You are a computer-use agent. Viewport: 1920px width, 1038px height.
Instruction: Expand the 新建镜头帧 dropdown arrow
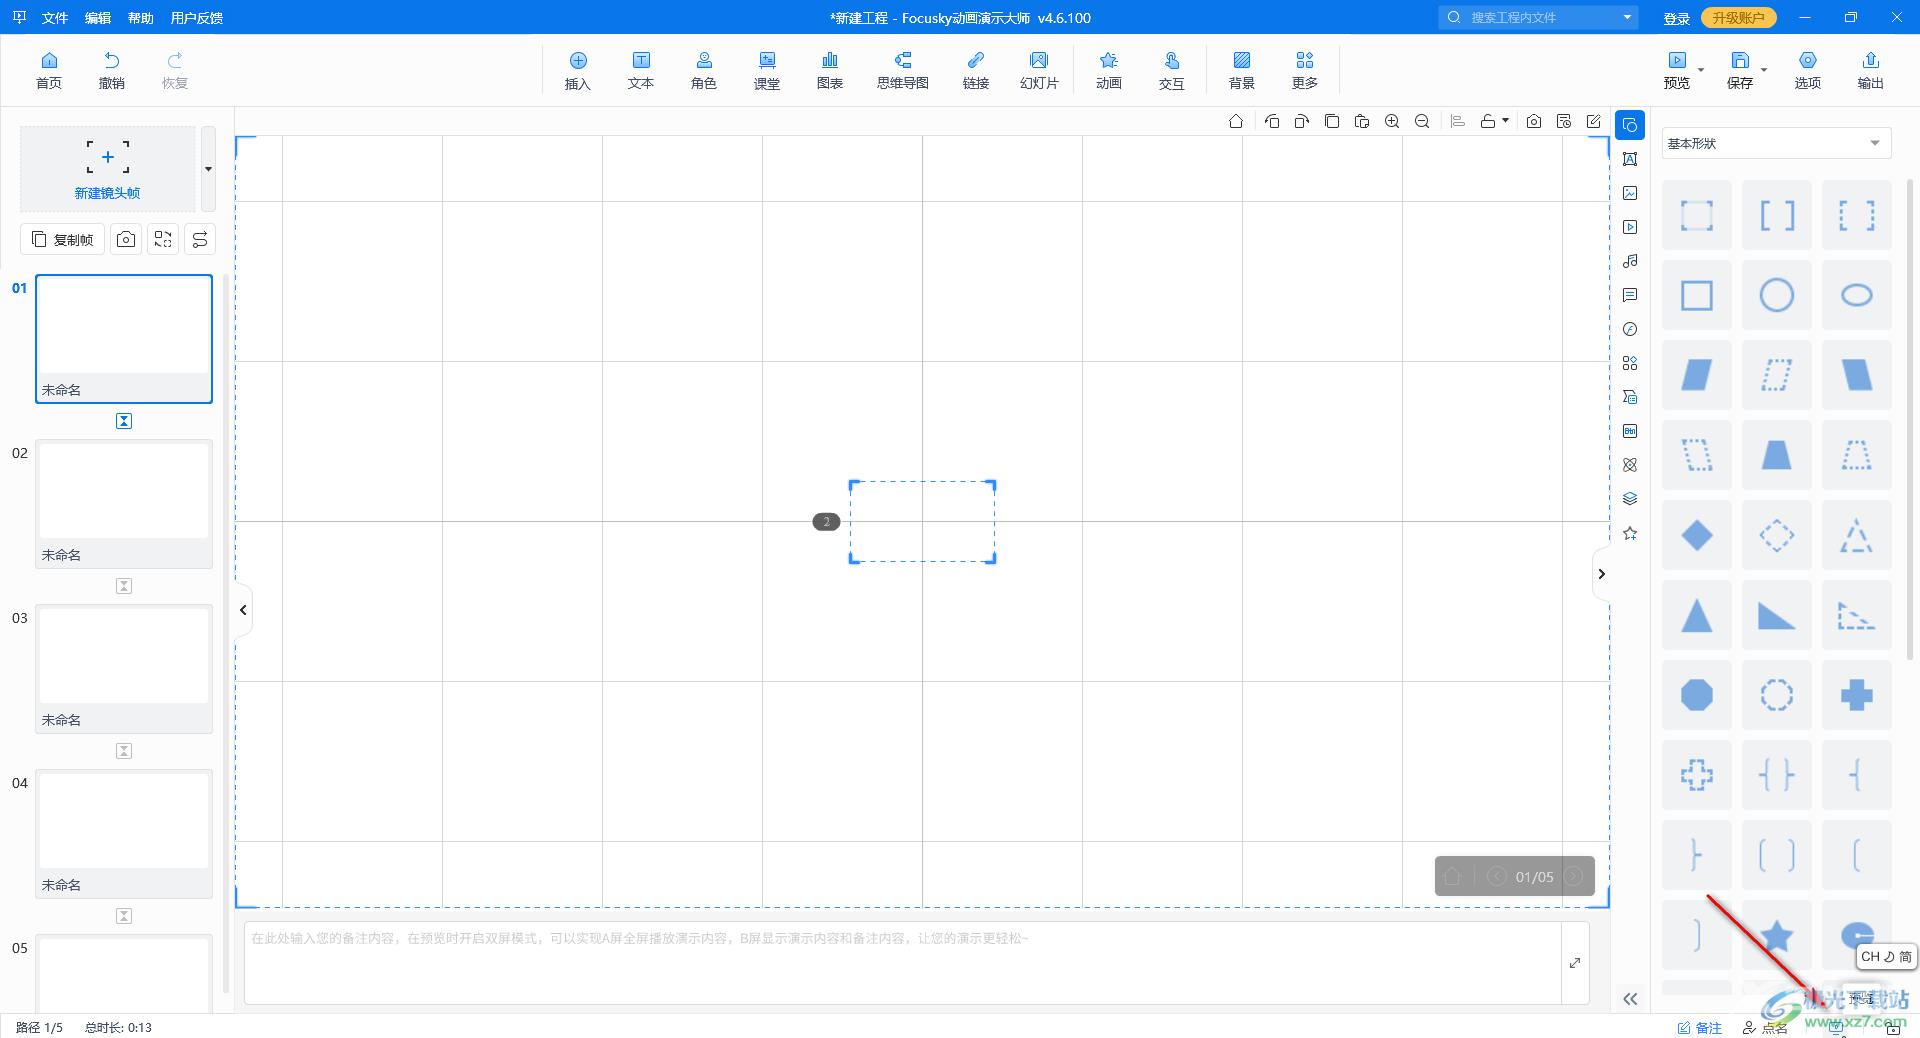click(208, 169)
